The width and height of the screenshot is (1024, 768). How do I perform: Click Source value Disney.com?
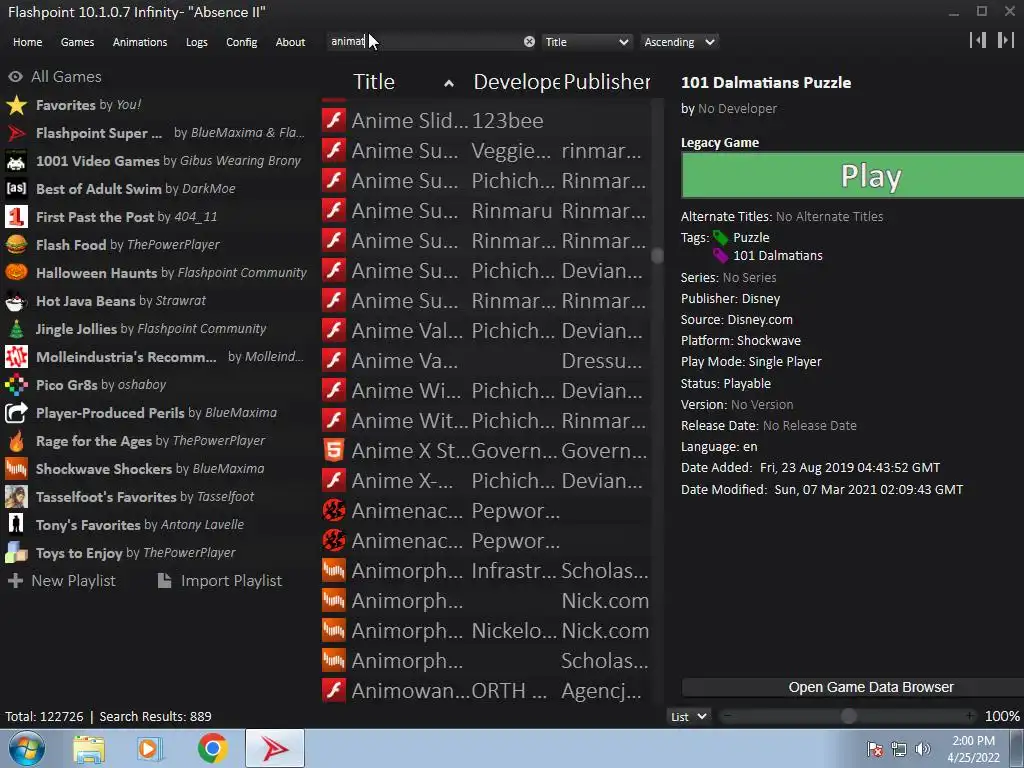760,319
